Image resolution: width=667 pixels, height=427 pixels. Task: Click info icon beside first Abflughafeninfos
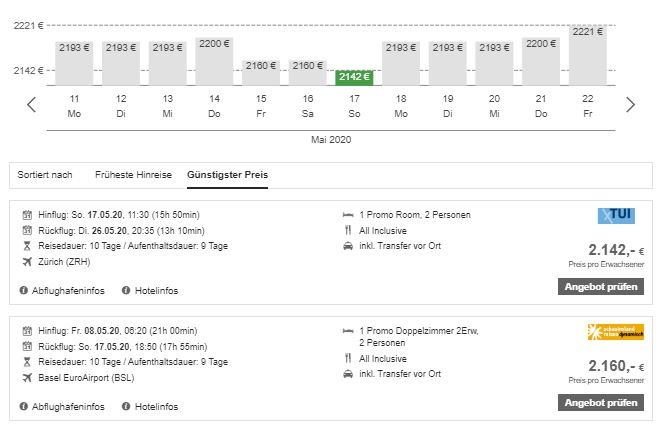[x=24, y=290]
